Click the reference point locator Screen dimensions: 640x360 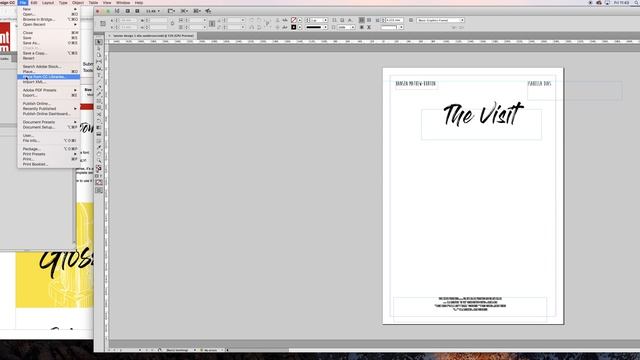pyautogui.click(x=103, y=24)
